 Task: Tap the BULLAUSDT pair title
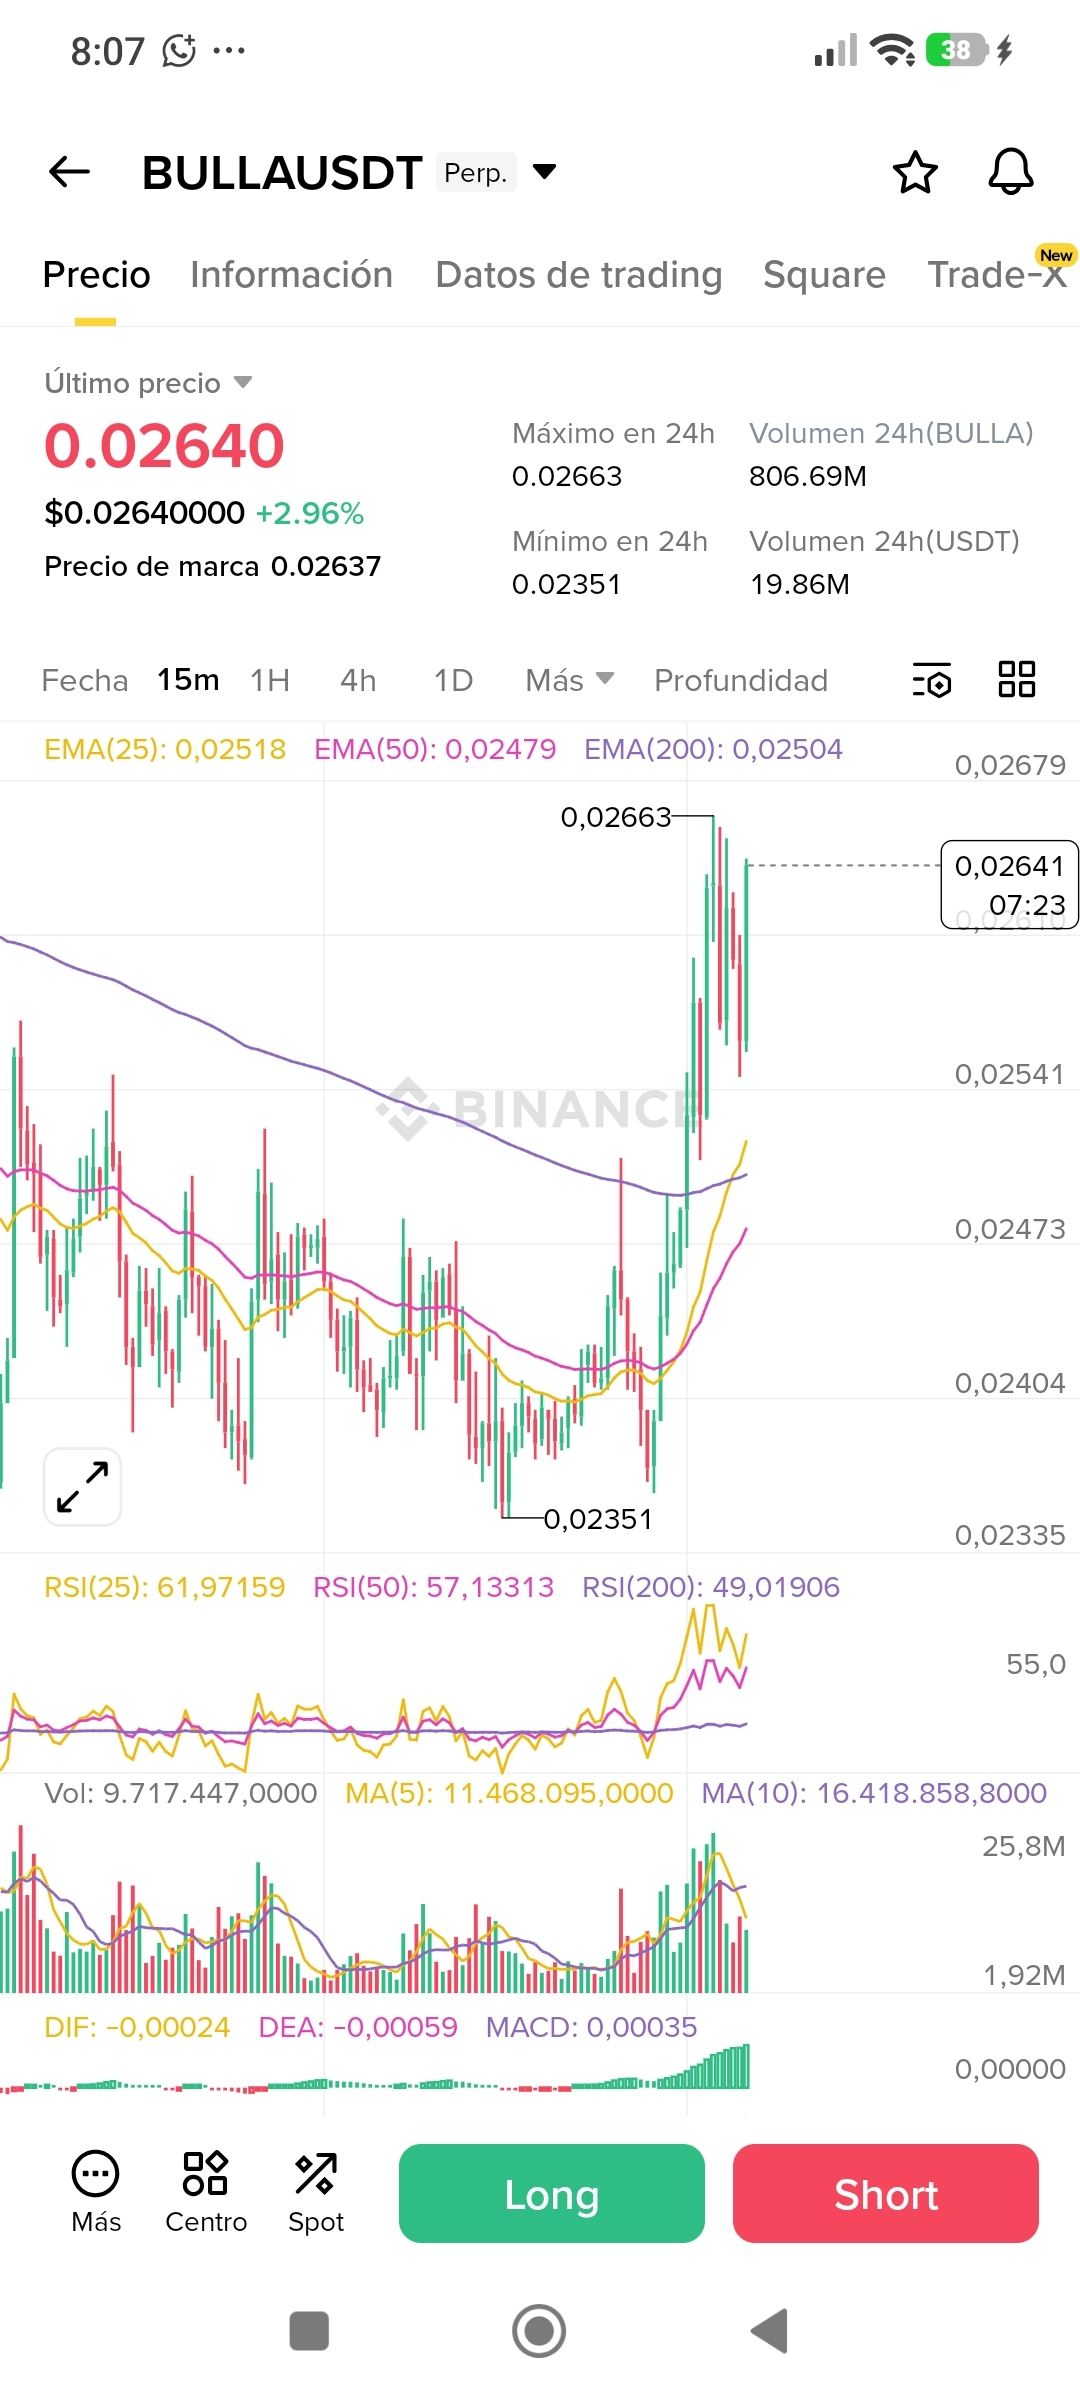pos(282,172)
